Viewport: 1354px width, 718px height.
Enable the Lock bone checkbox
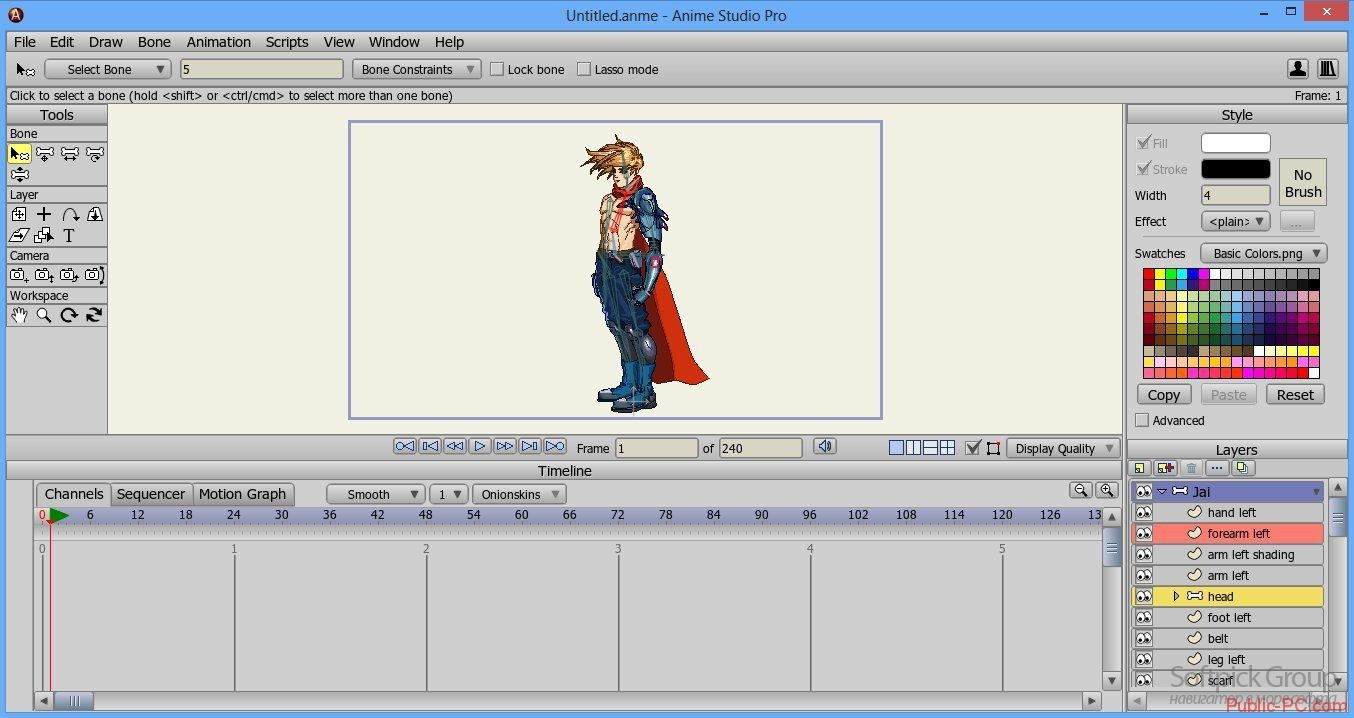(497, 69)
